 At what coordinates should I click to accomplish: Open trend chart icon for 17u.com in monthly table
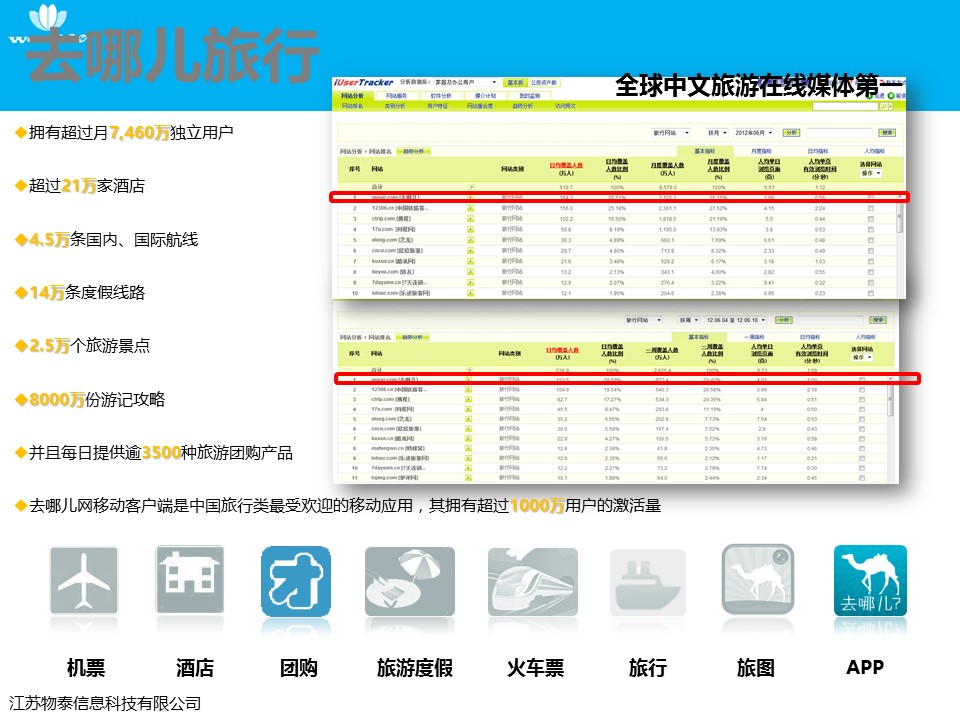click(x=470, y=229)
